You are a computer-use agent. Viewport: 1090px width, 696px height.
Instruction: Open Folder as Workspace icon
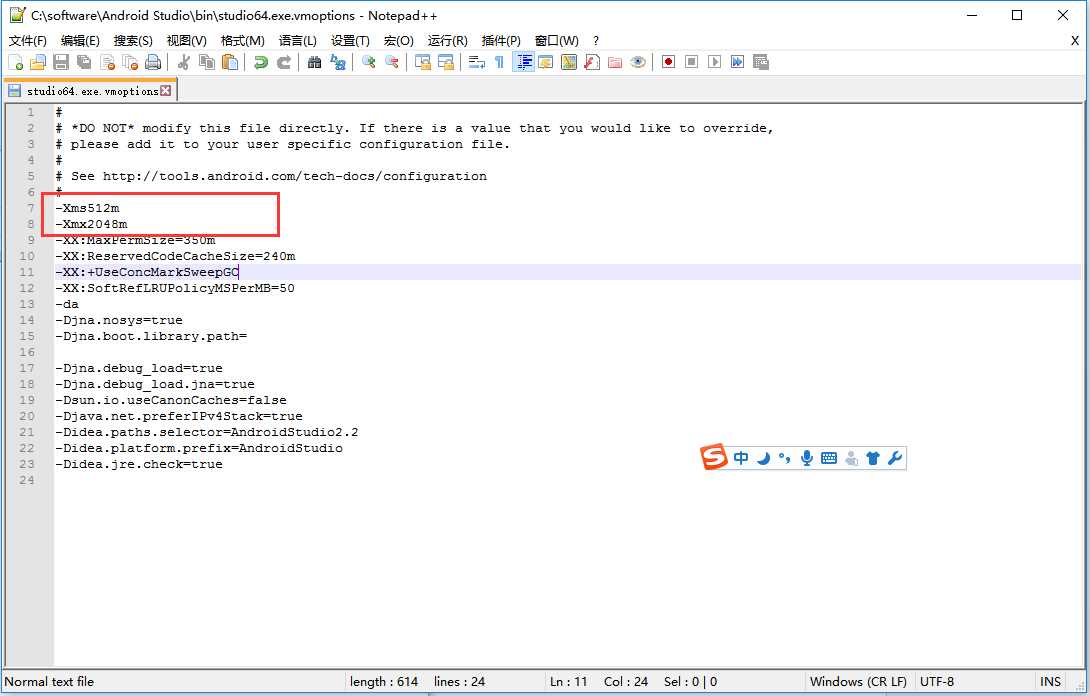tap(615, 62)
